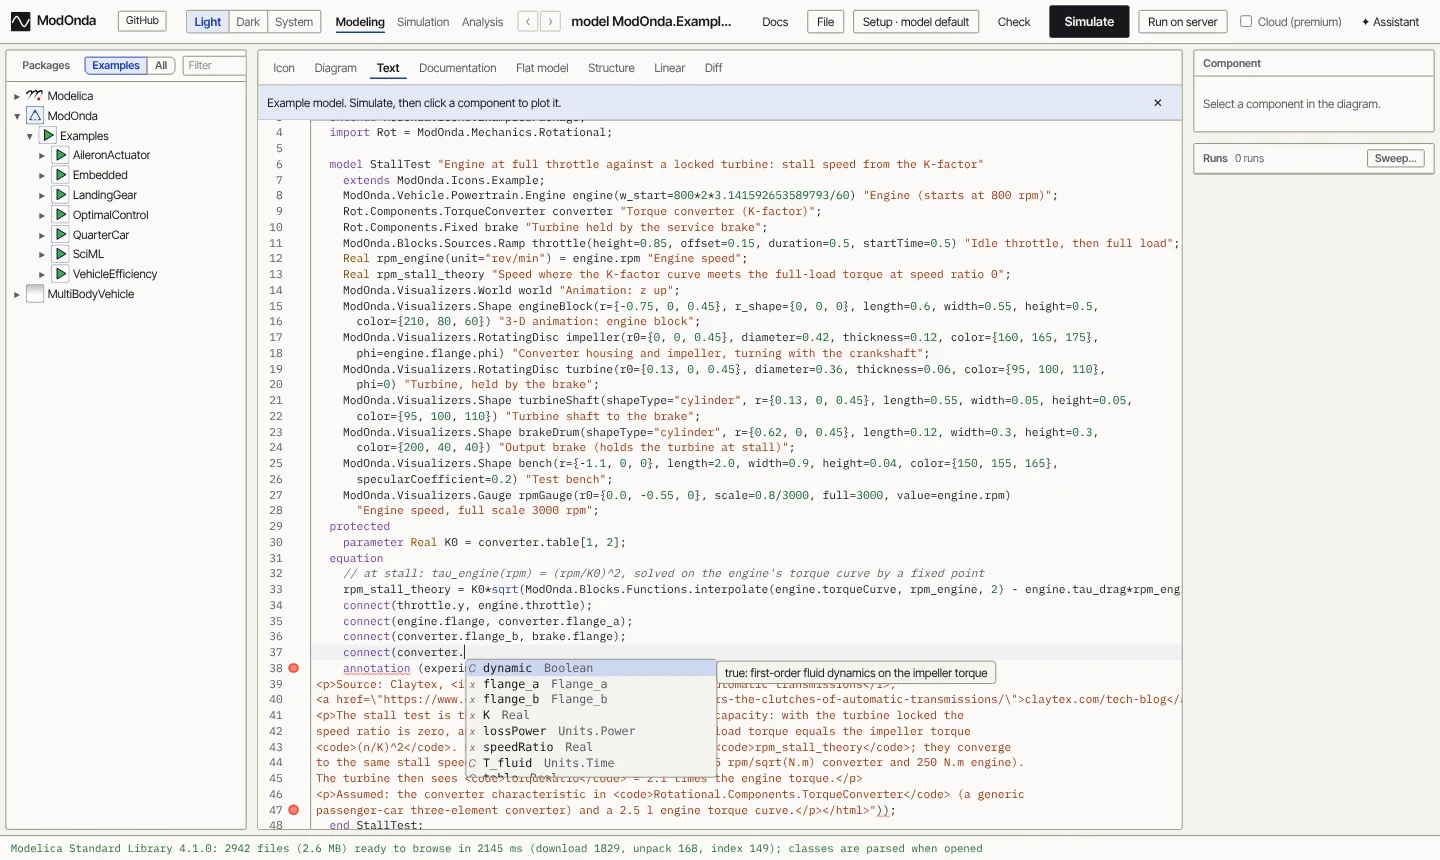Go back with the left arrow
The image size is (1440, 860).
point(528,21)
